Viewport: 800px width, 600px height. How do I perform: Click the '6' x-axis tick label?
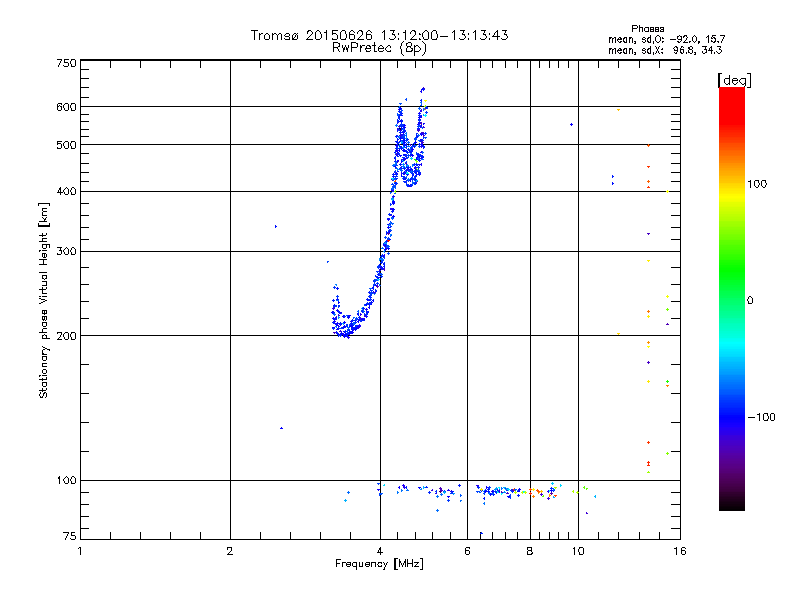(467, 551)
